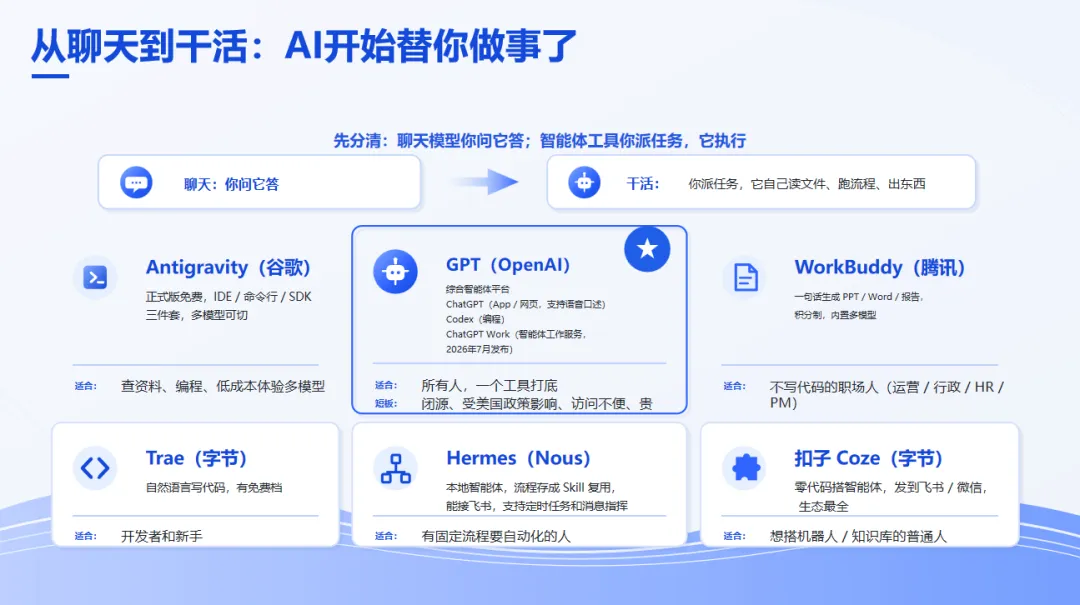Click the code brackets icon beside Trae
This screenshot has width=1080, height=605.
click(95, 468)
